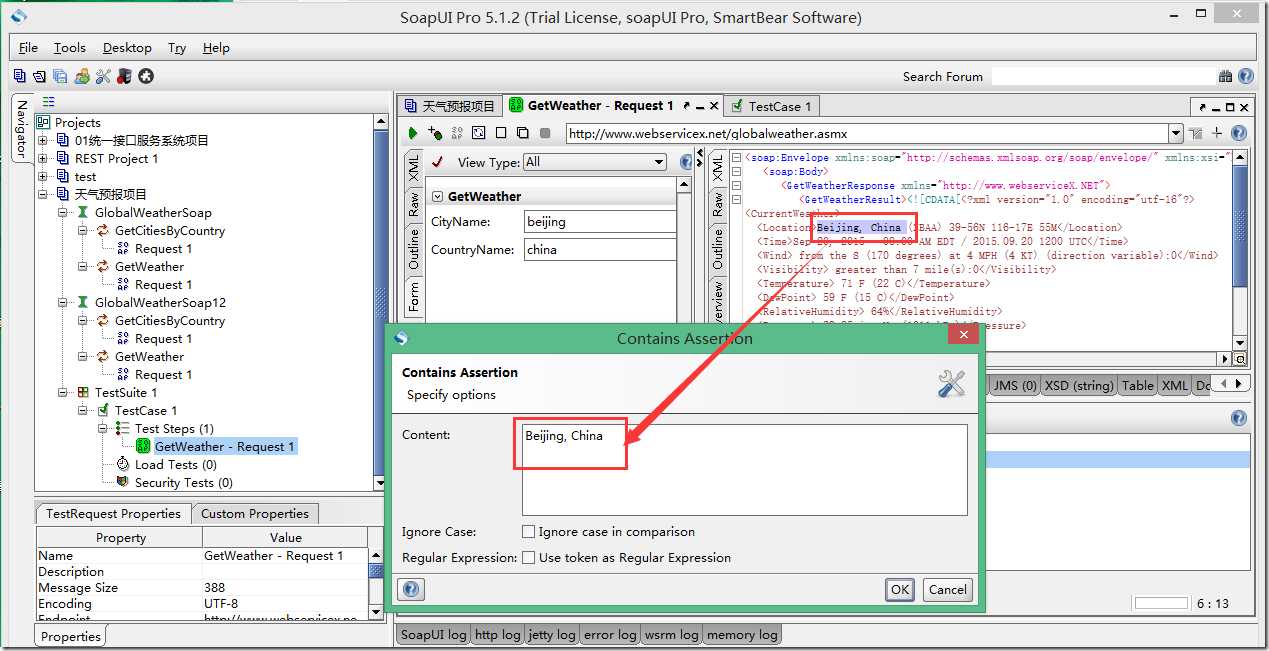
Task: Collapse the 天气预报项目 project node
Action: [43, 195]
